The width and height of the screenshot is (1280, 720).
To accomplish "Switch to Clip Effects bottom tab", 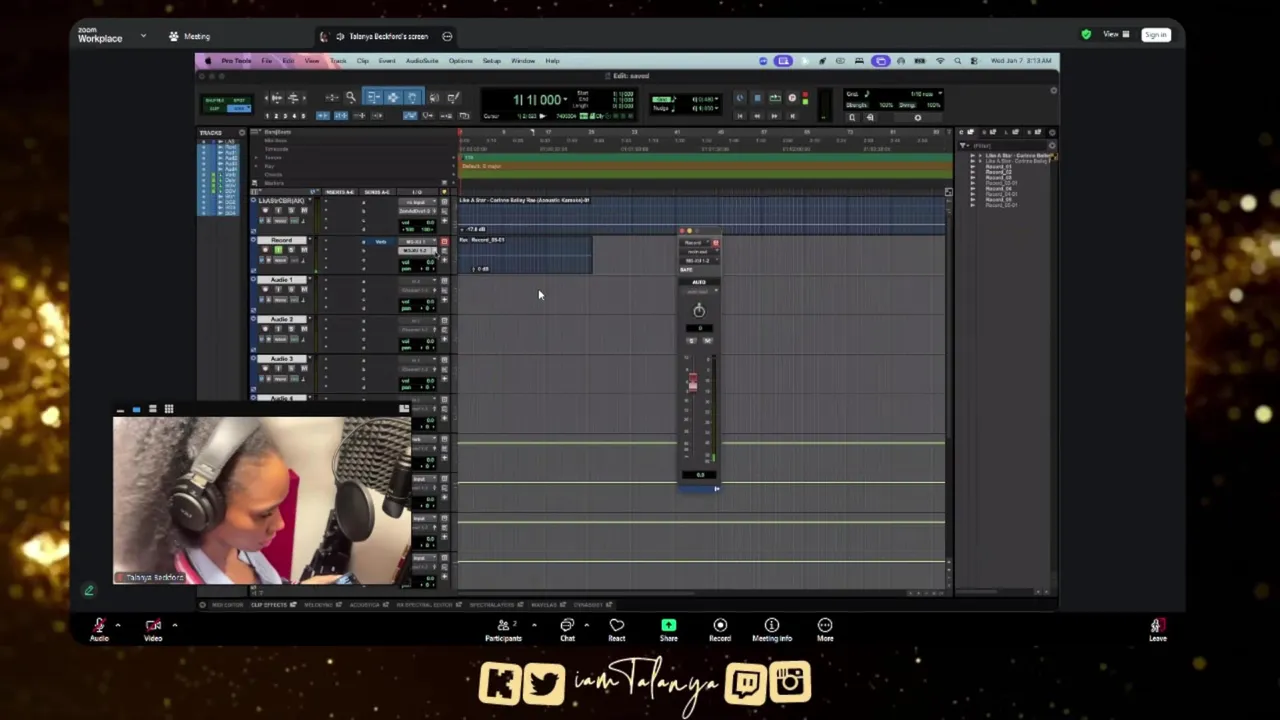I will pyautogui.click(x=268, y=605).
